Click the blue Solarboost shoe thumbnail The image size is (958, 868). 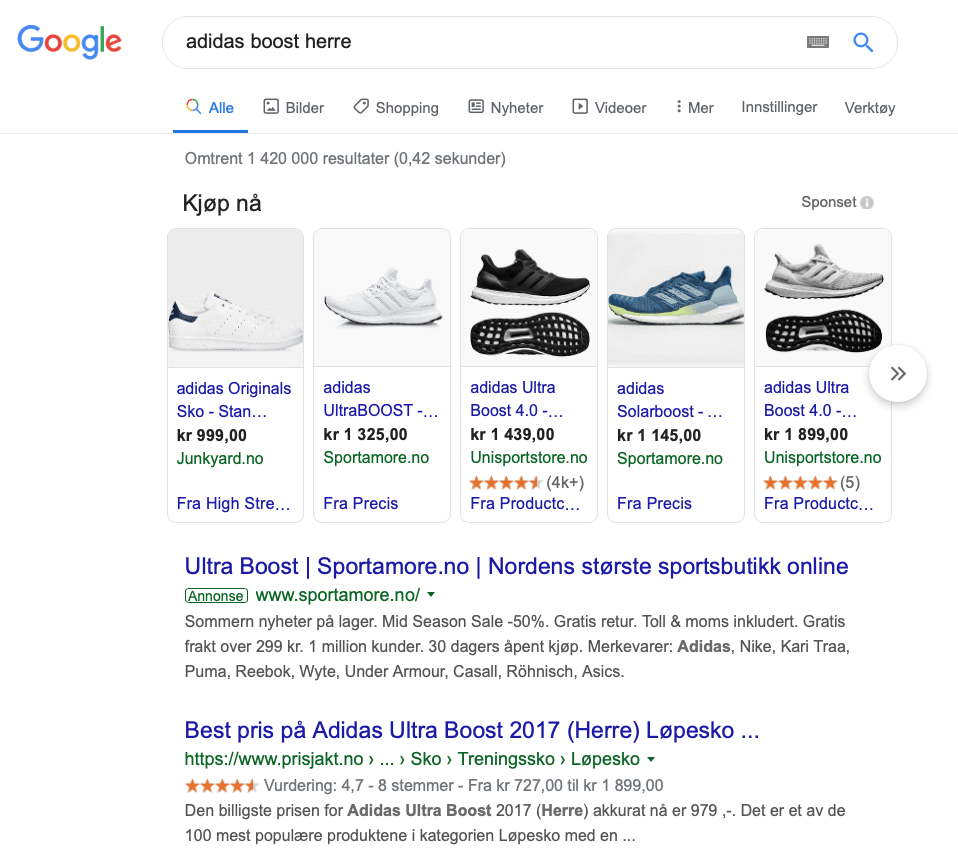676,298
